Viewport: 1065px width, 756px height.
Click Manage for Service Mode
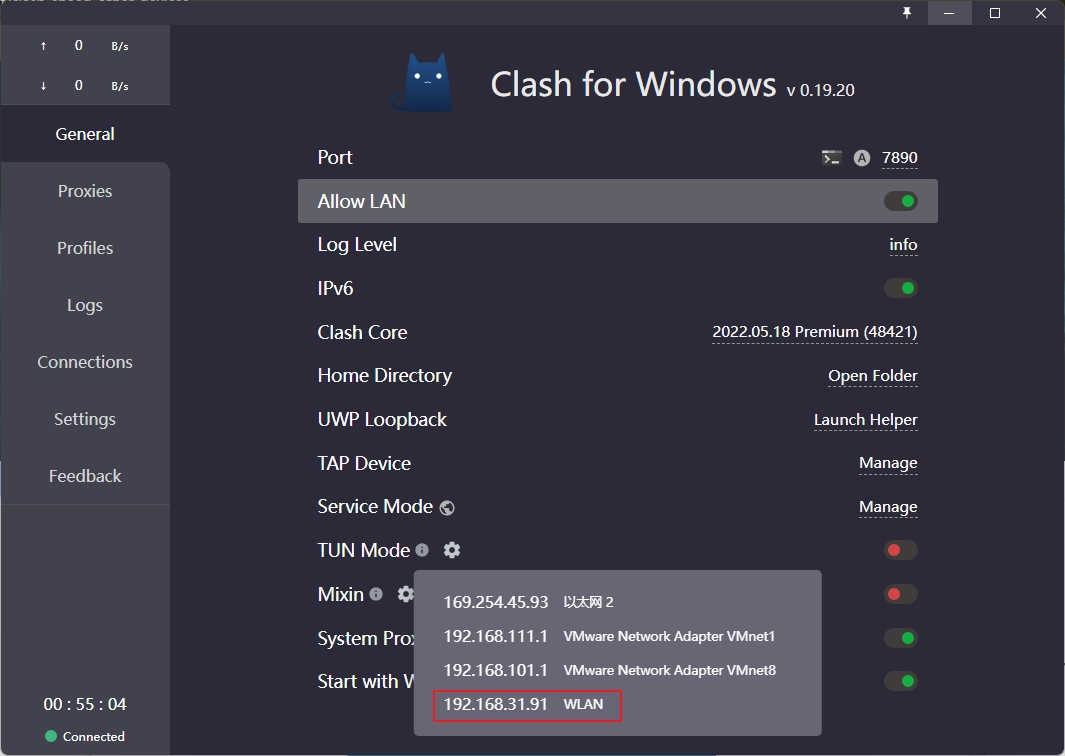[x=888, y=507]
